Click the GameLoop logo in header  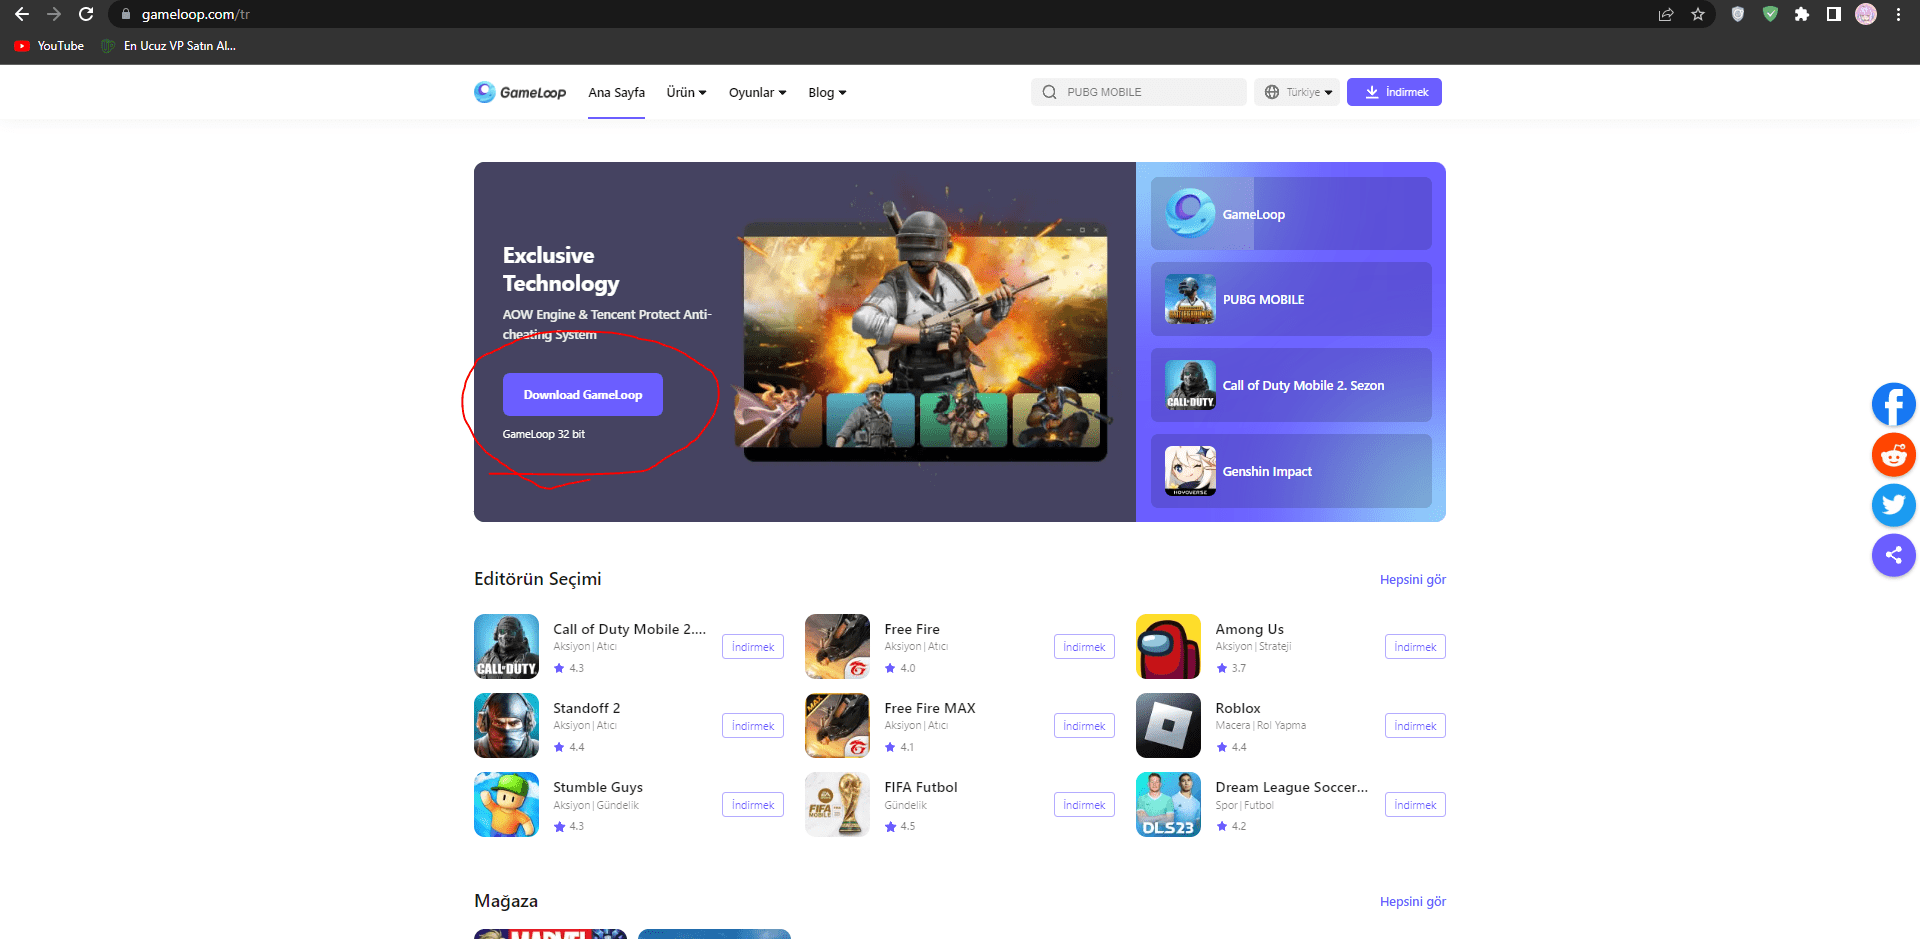pyautogui.click(x=520, y=92)
